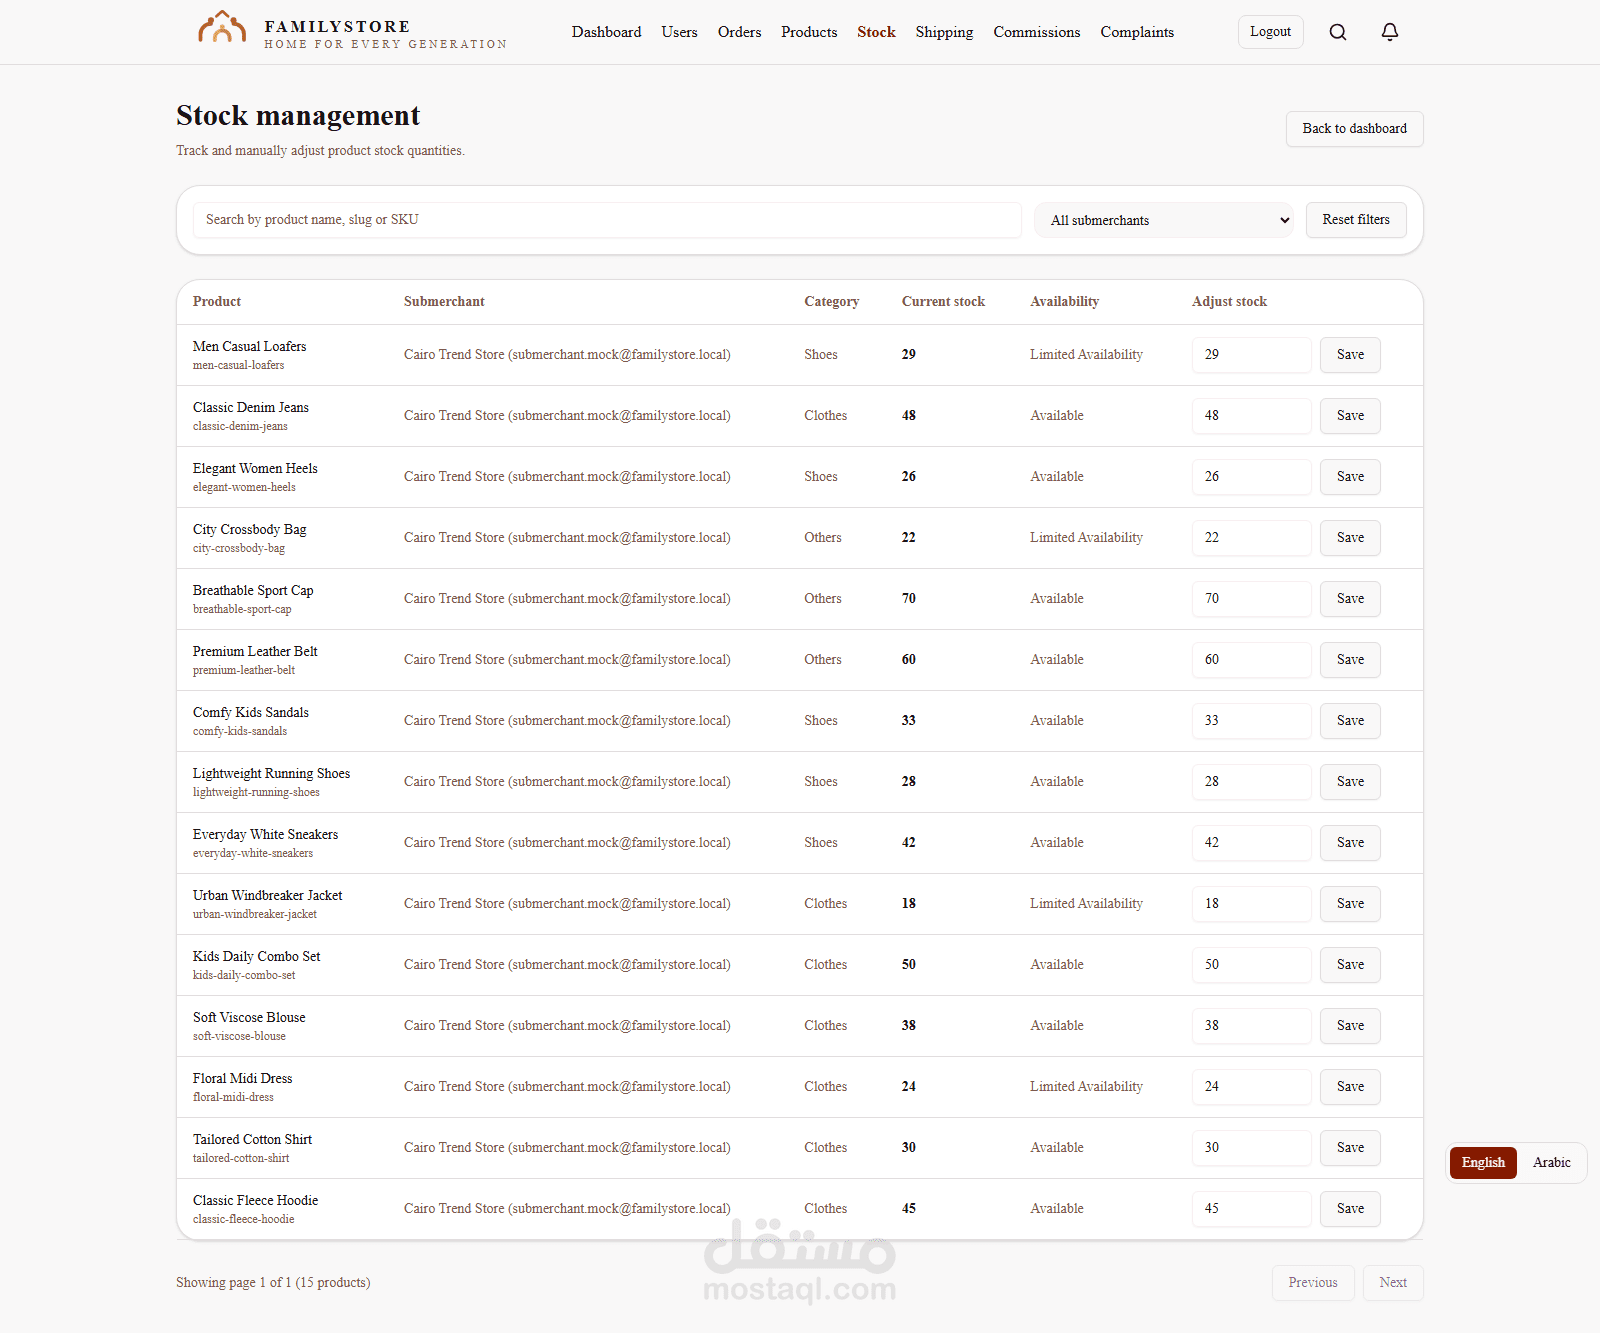This screenshot has width=1600, height=1333.
Task: Save stock for Urban Windbreaker Jacket
Action: click(1350, 904)
